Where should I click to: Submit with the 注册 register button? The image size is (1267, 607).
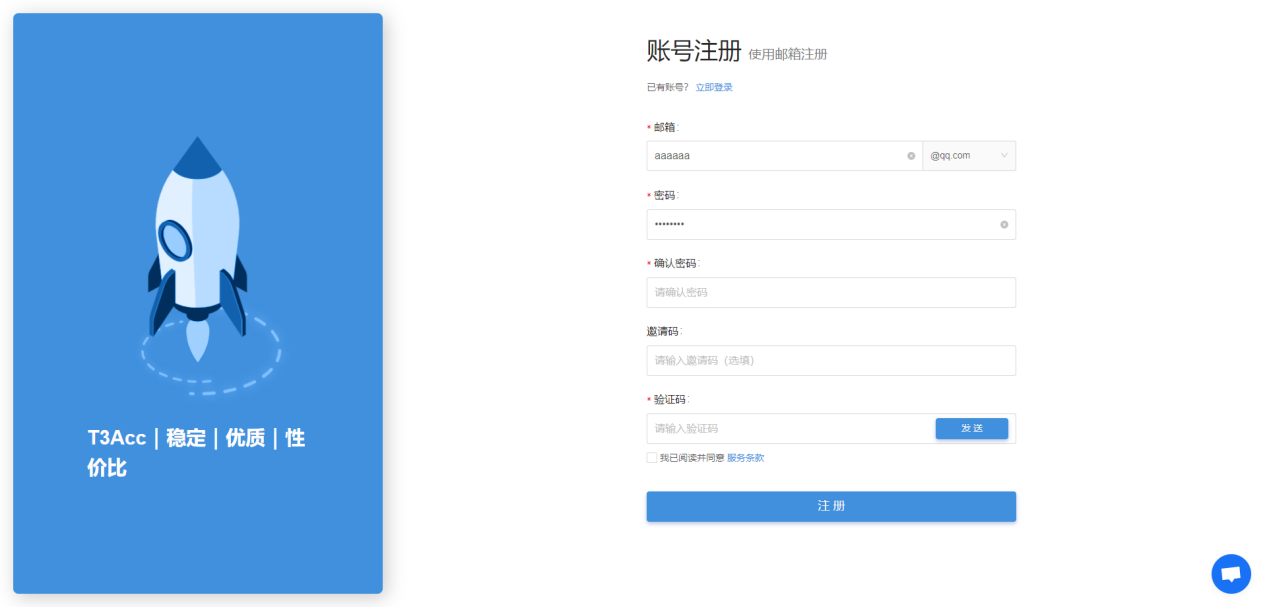pyautogui.click(x=830, y=506)
